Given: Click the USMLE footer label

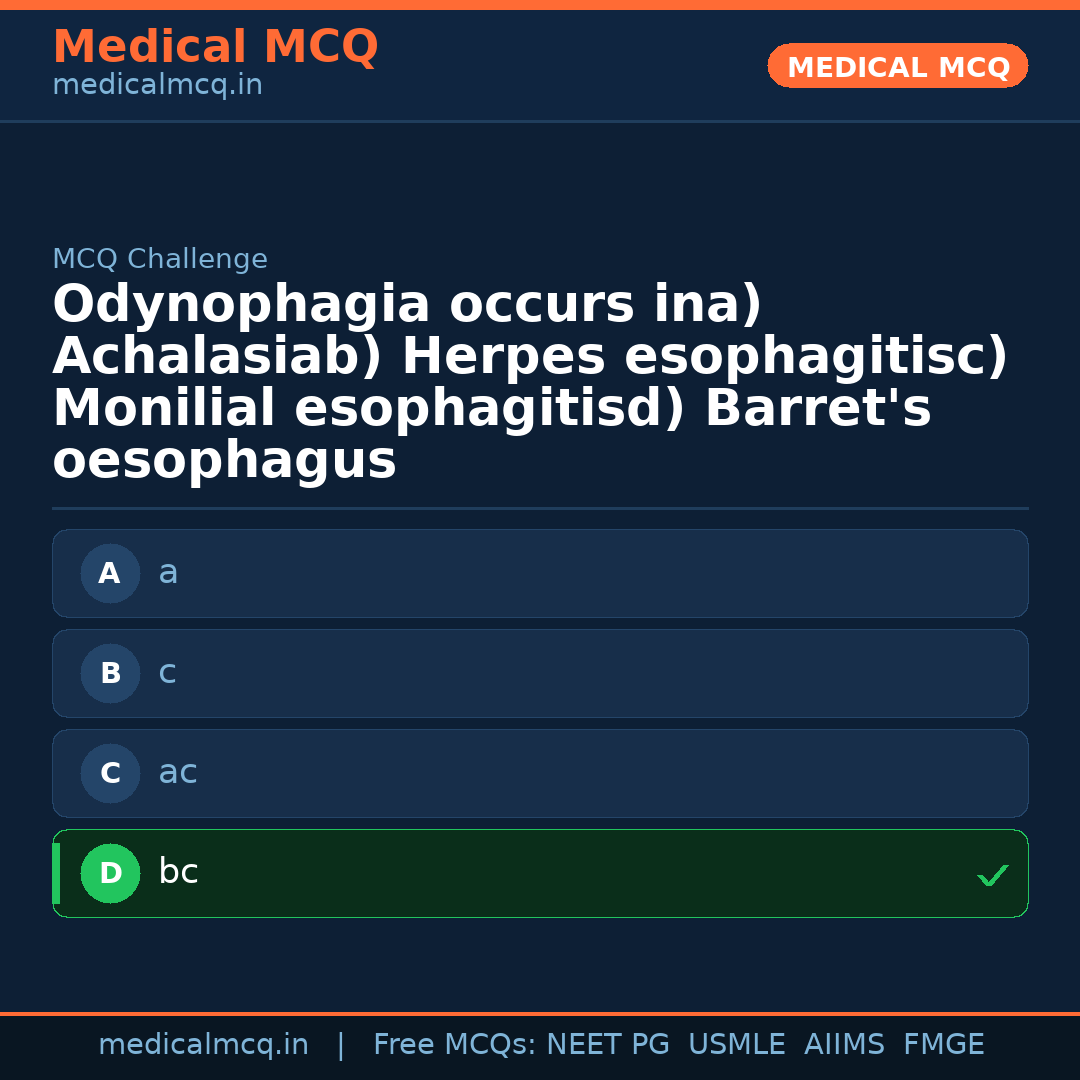Looking at the screenshot, I should pos(737,1044).
